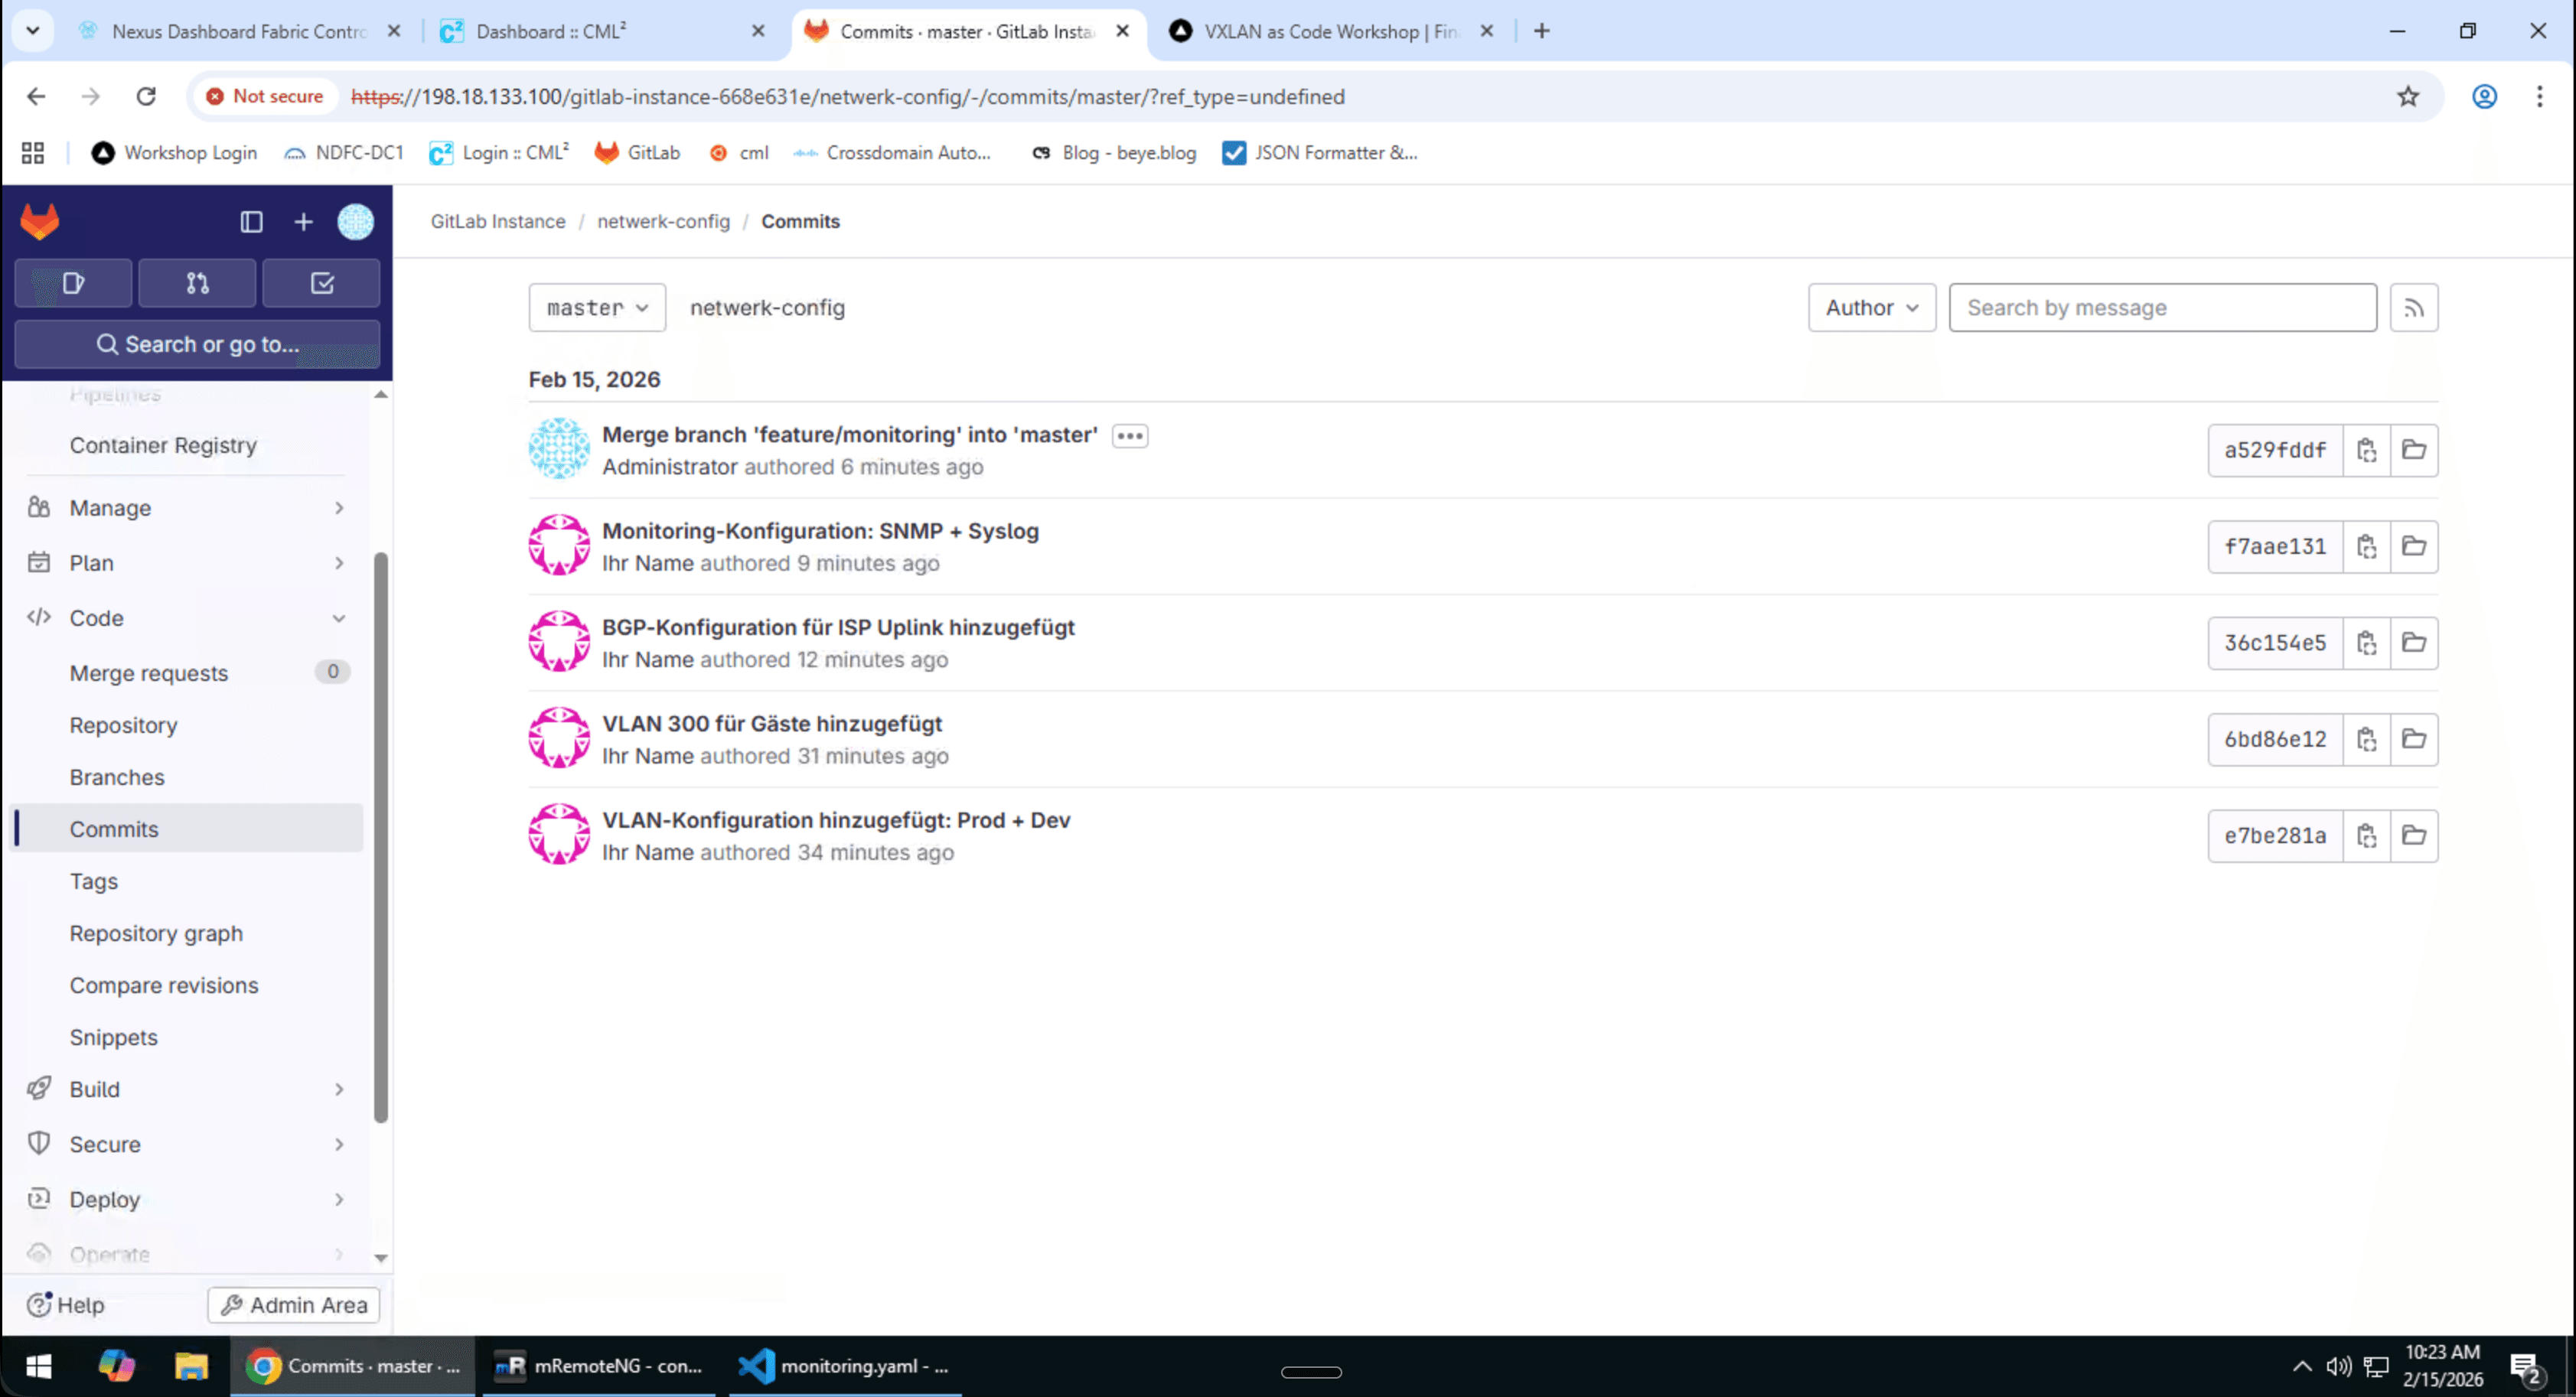Create new item with plus icon

[303, 221]
